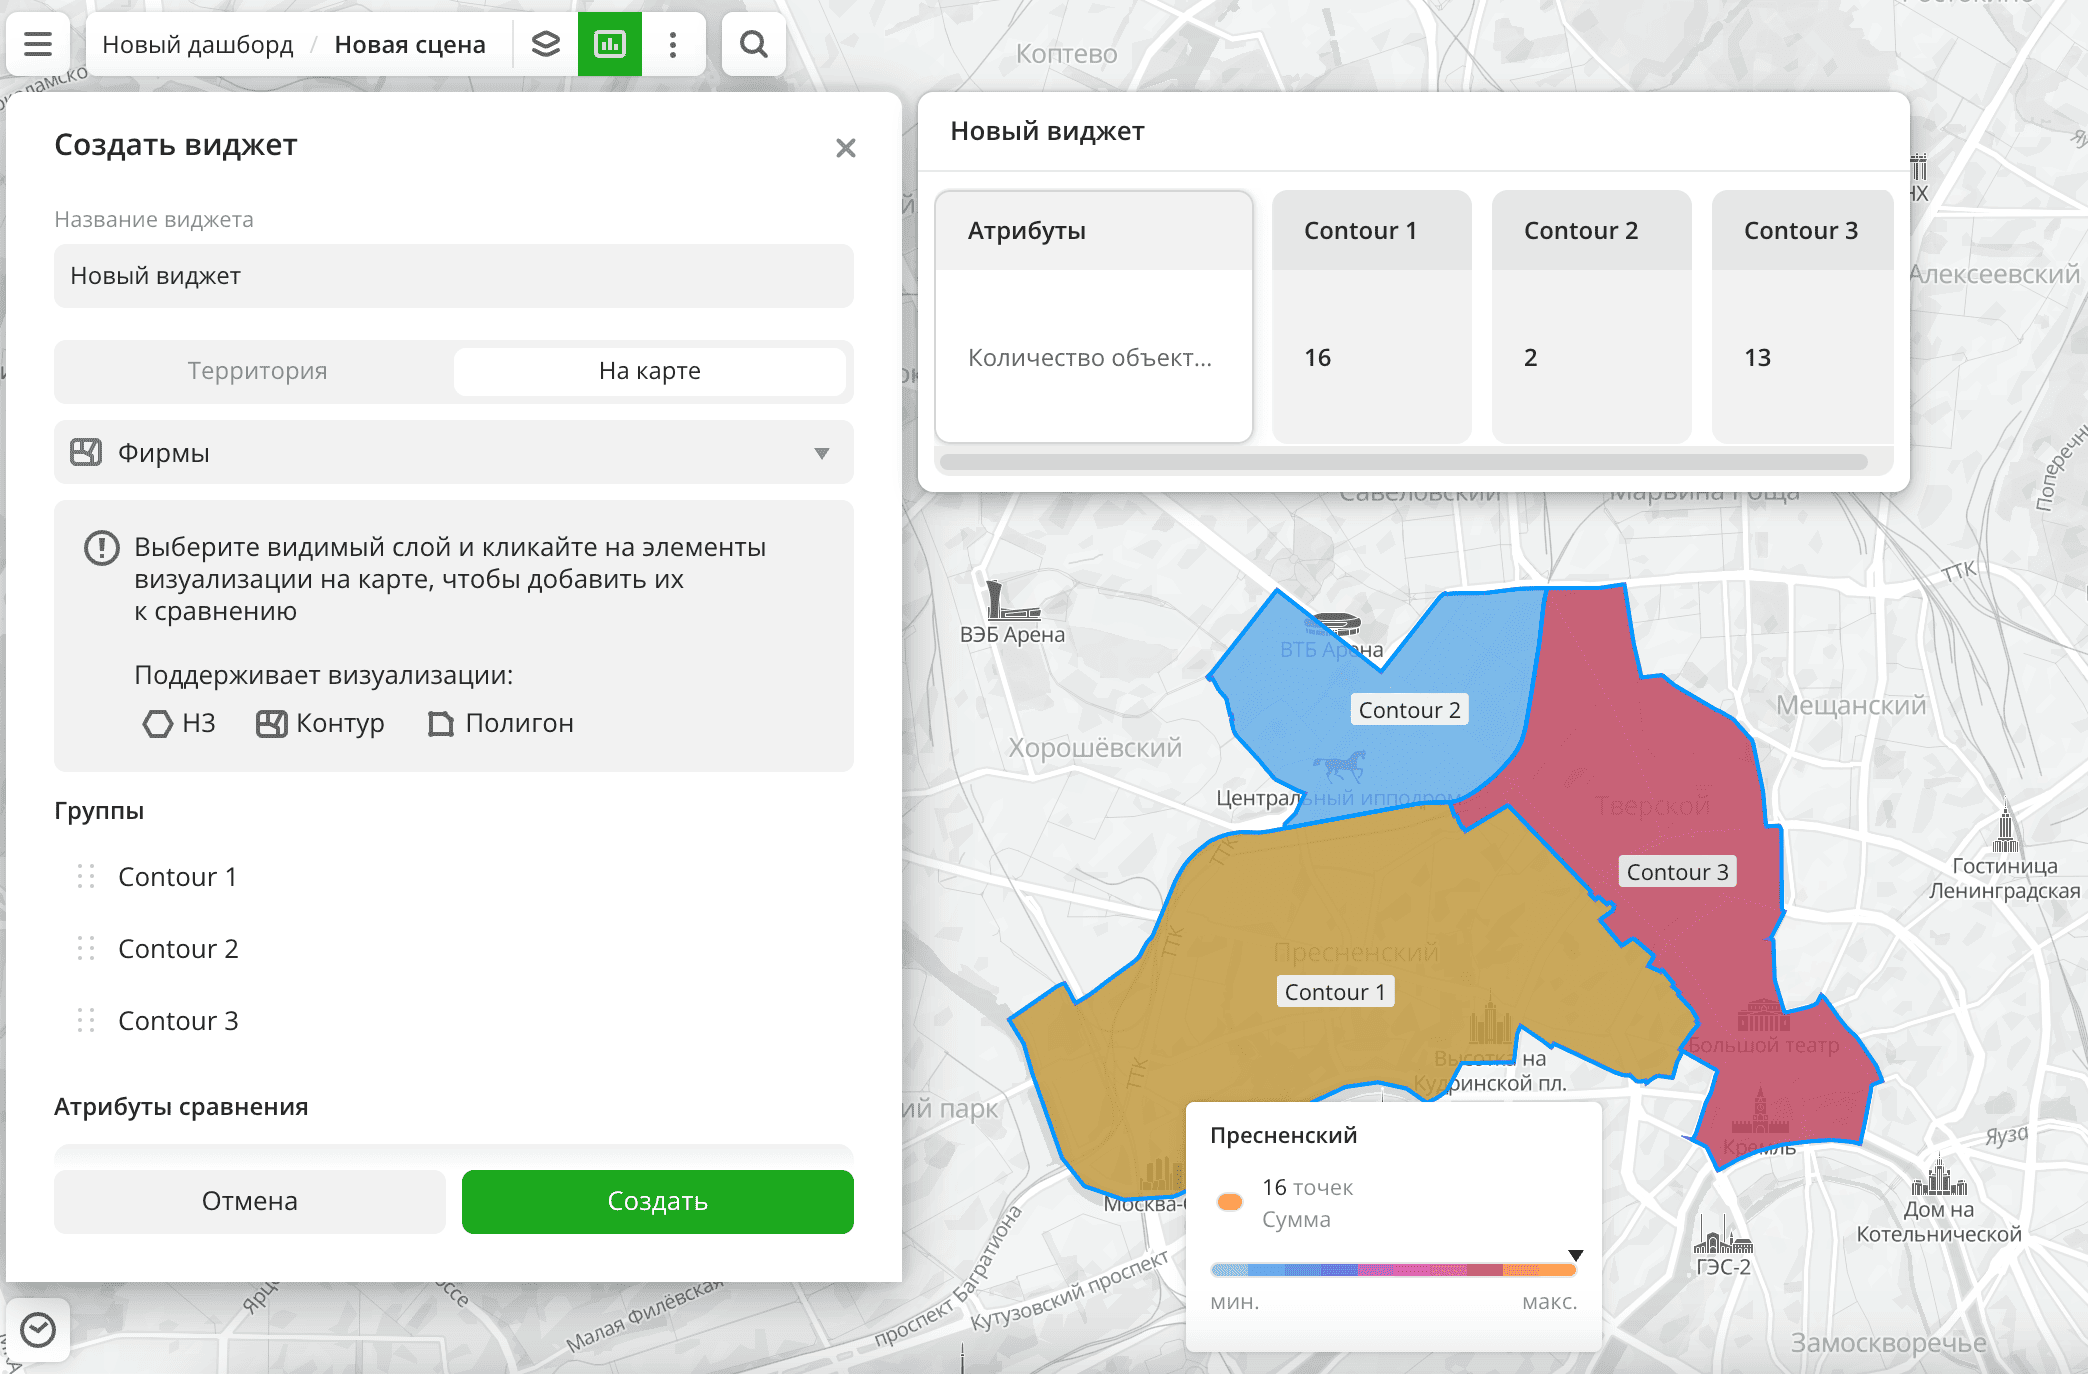Click the green Создать button
This screenshot has width=2088, height=1374.
coord(658,1201)
